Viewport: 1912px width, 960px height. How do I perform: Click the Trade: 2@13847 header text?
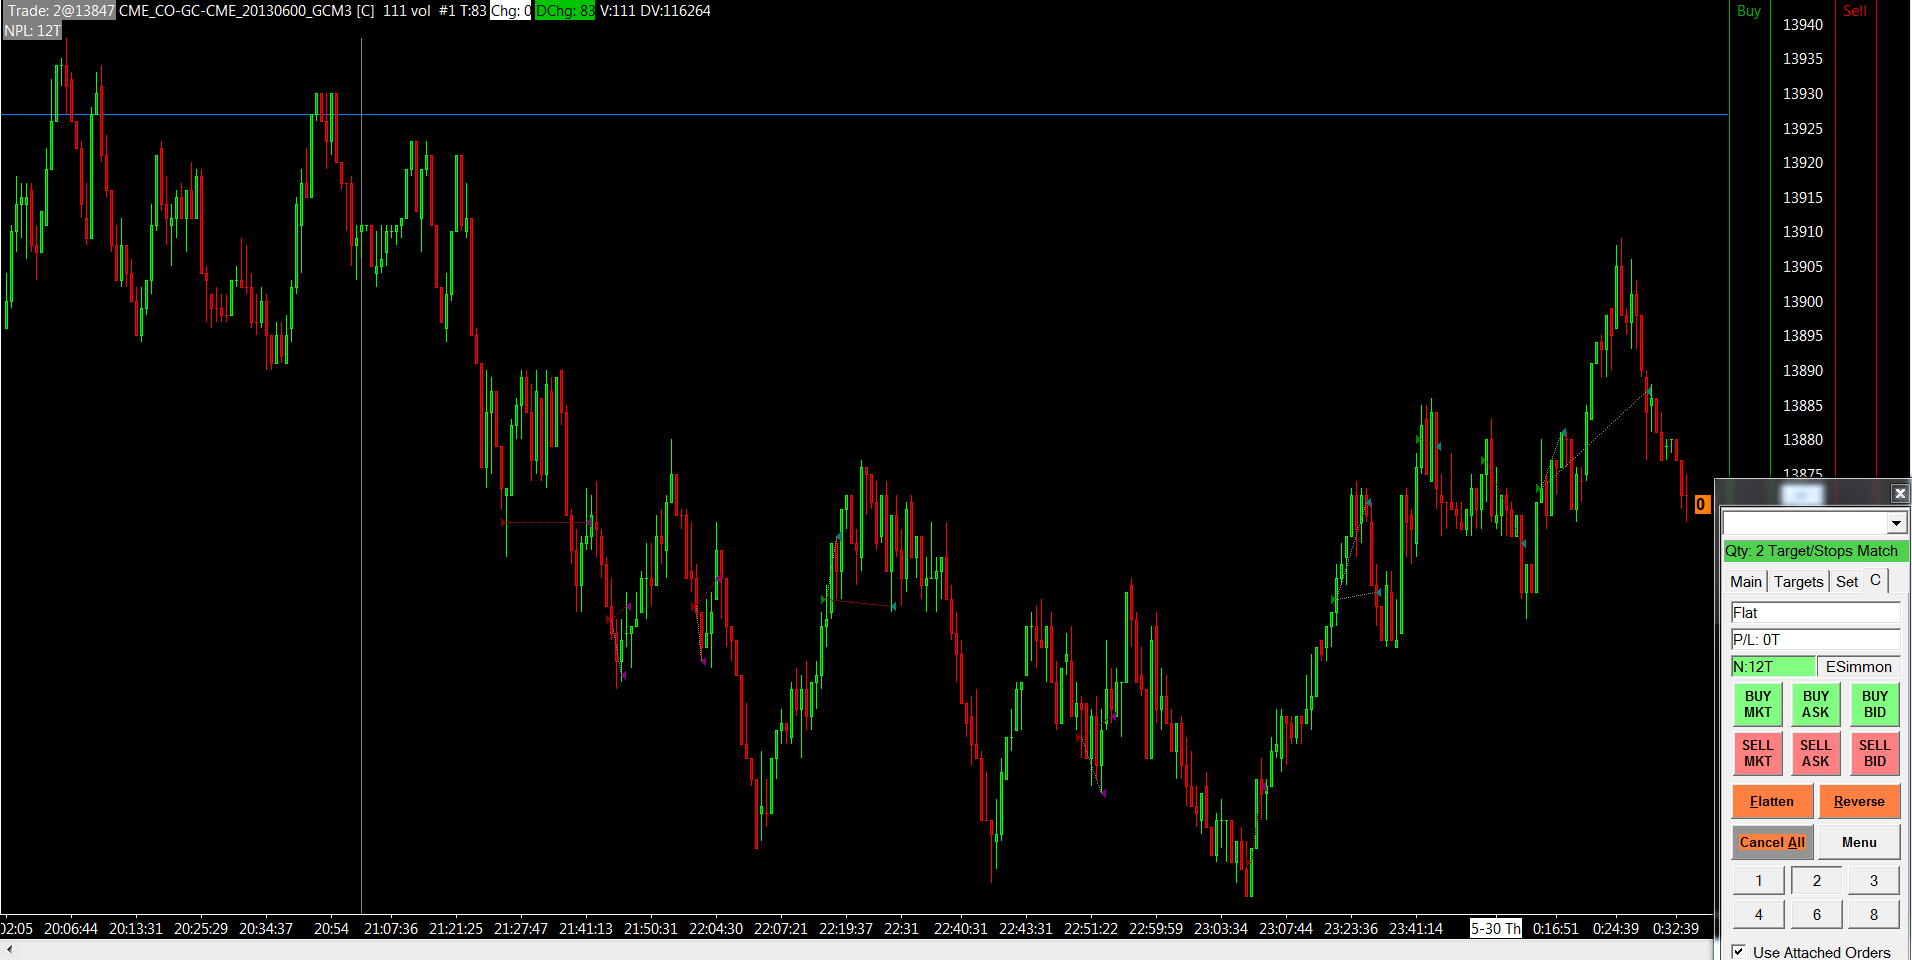coord(60,11)
